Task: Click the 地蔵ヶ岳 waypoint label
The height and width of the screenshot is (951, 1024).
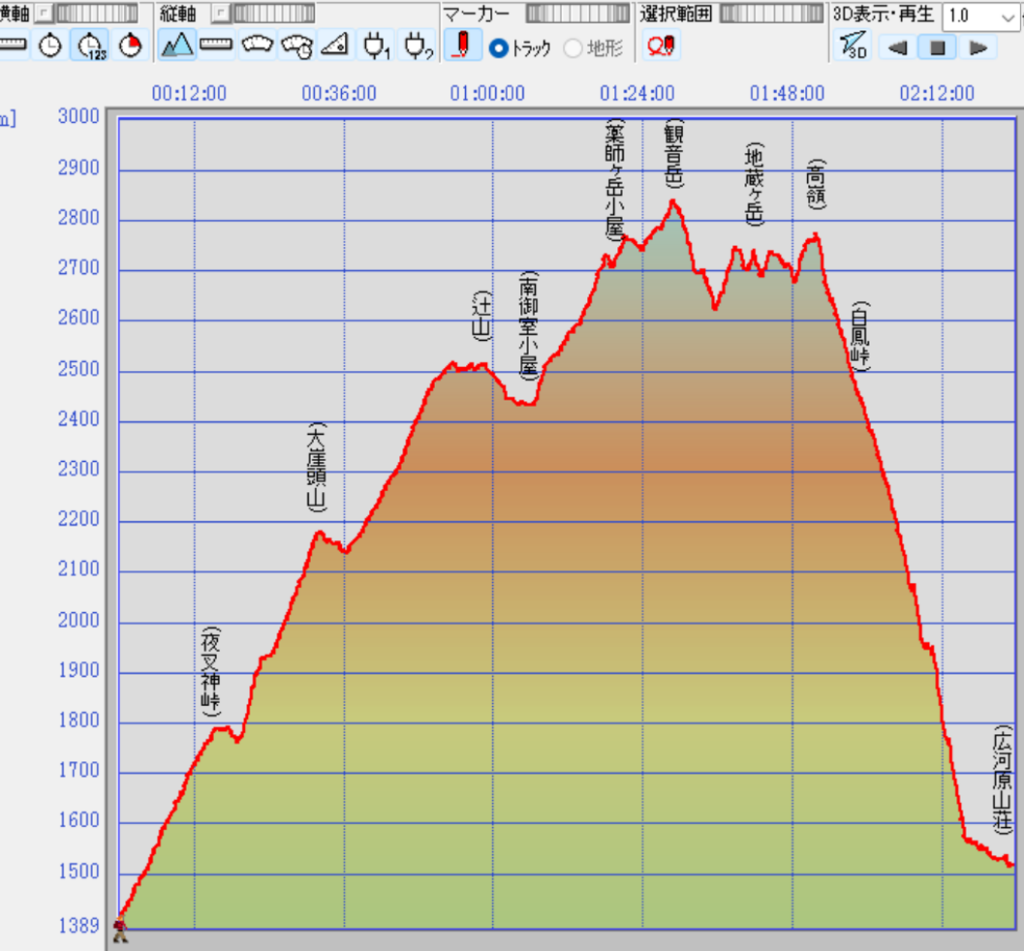Action: pyautogui.click(x=754, y=184)
